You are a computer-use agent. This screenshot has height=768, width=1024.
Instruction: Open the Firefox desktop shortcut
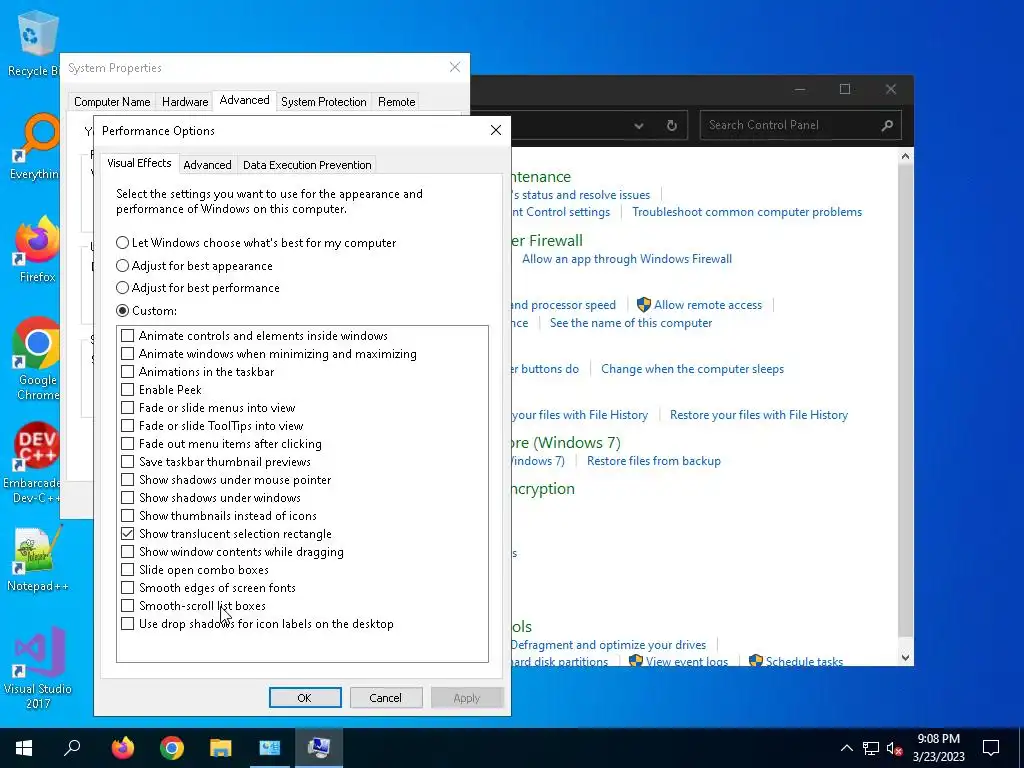tap(37, 249)
